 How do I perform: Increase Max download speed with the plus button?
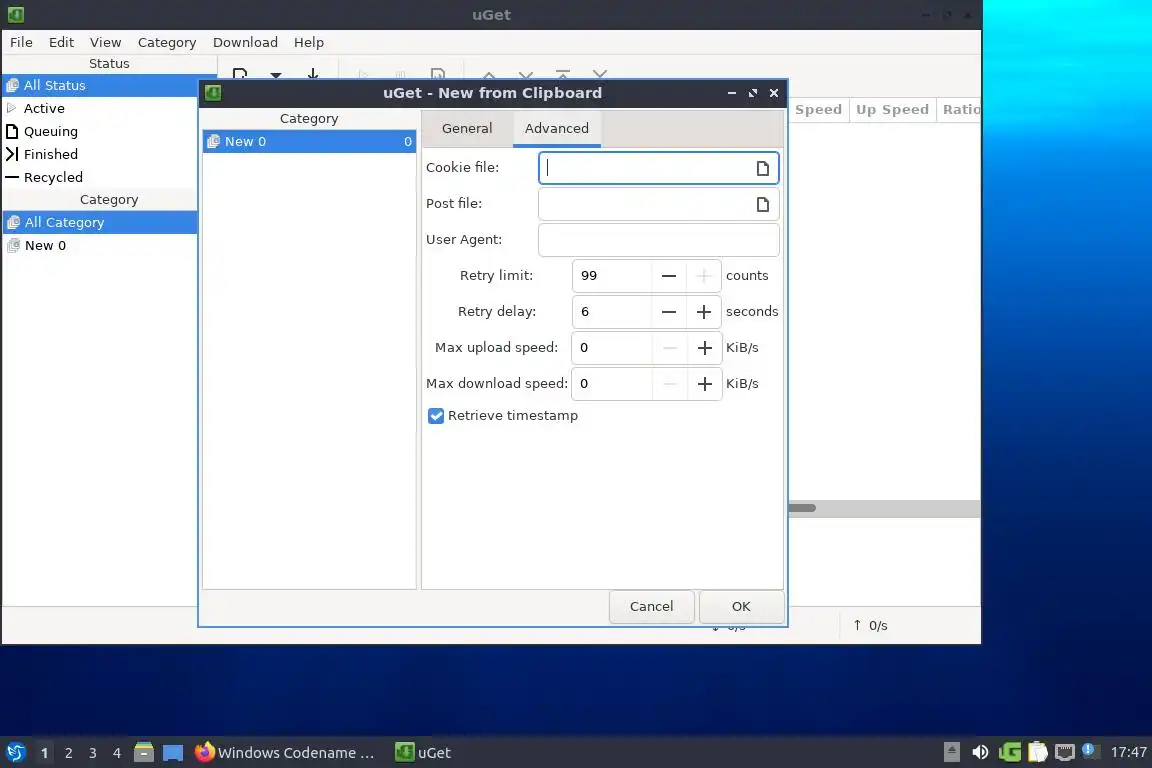705,384
